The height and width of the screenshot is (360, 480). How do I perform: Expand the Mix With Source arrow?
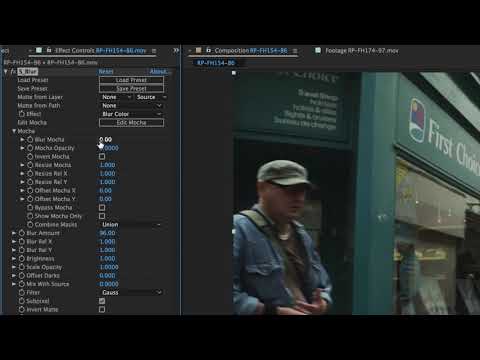[14, 284]
